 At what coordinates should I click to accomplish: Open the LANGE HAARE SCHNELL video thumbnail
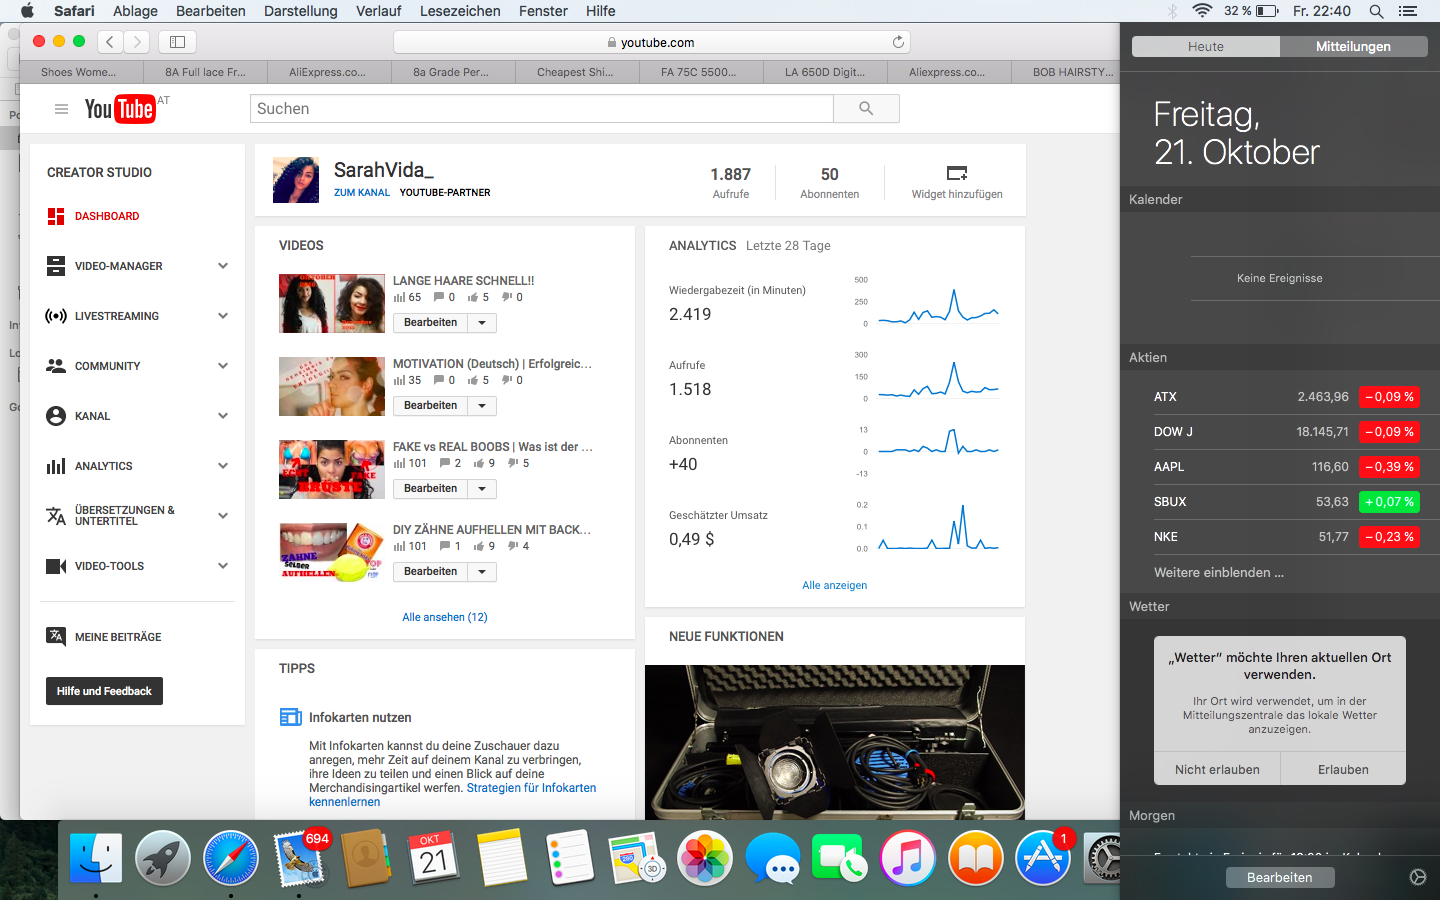332,304
